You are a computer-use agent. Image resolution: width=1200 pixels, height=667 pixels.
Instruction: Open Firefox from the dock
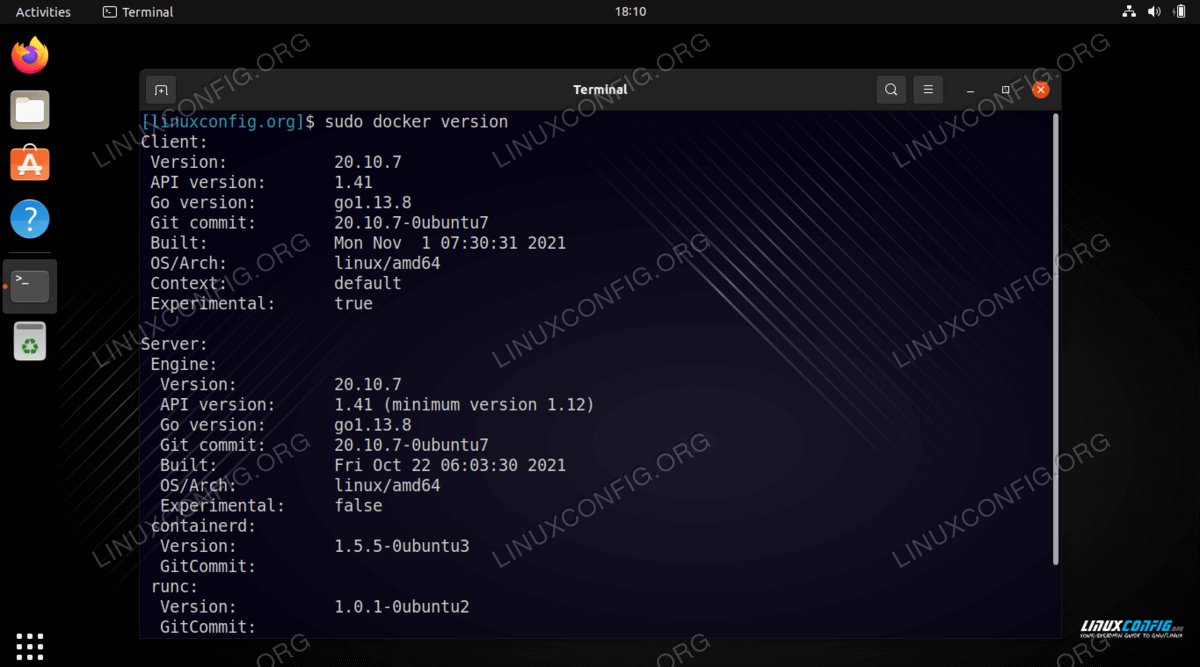30,55
